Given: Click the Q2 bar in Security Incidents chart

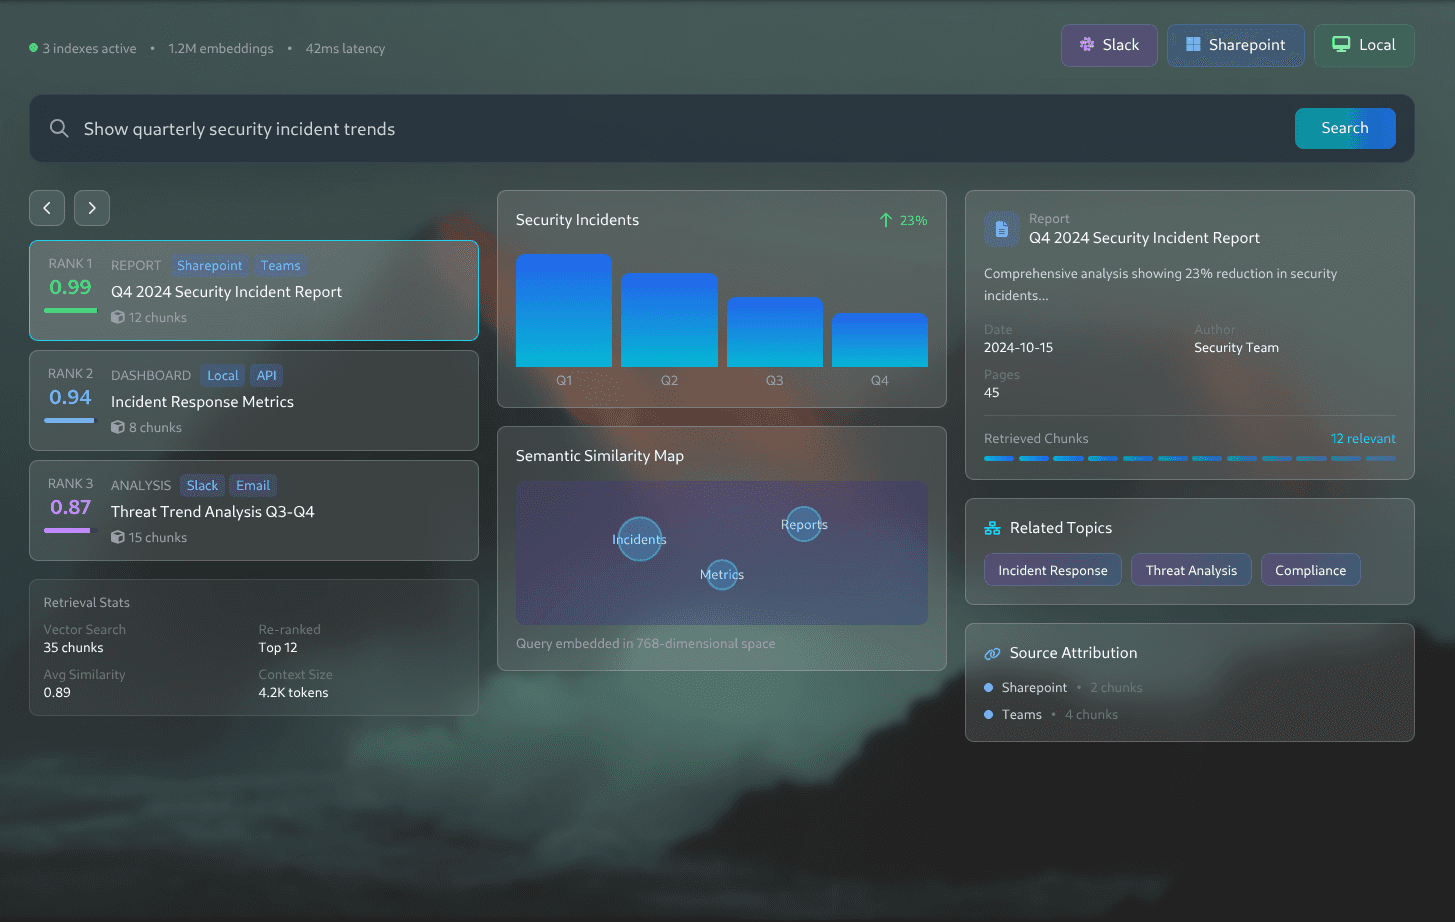Looking at the screenshot, I should (x=669, y=320).
